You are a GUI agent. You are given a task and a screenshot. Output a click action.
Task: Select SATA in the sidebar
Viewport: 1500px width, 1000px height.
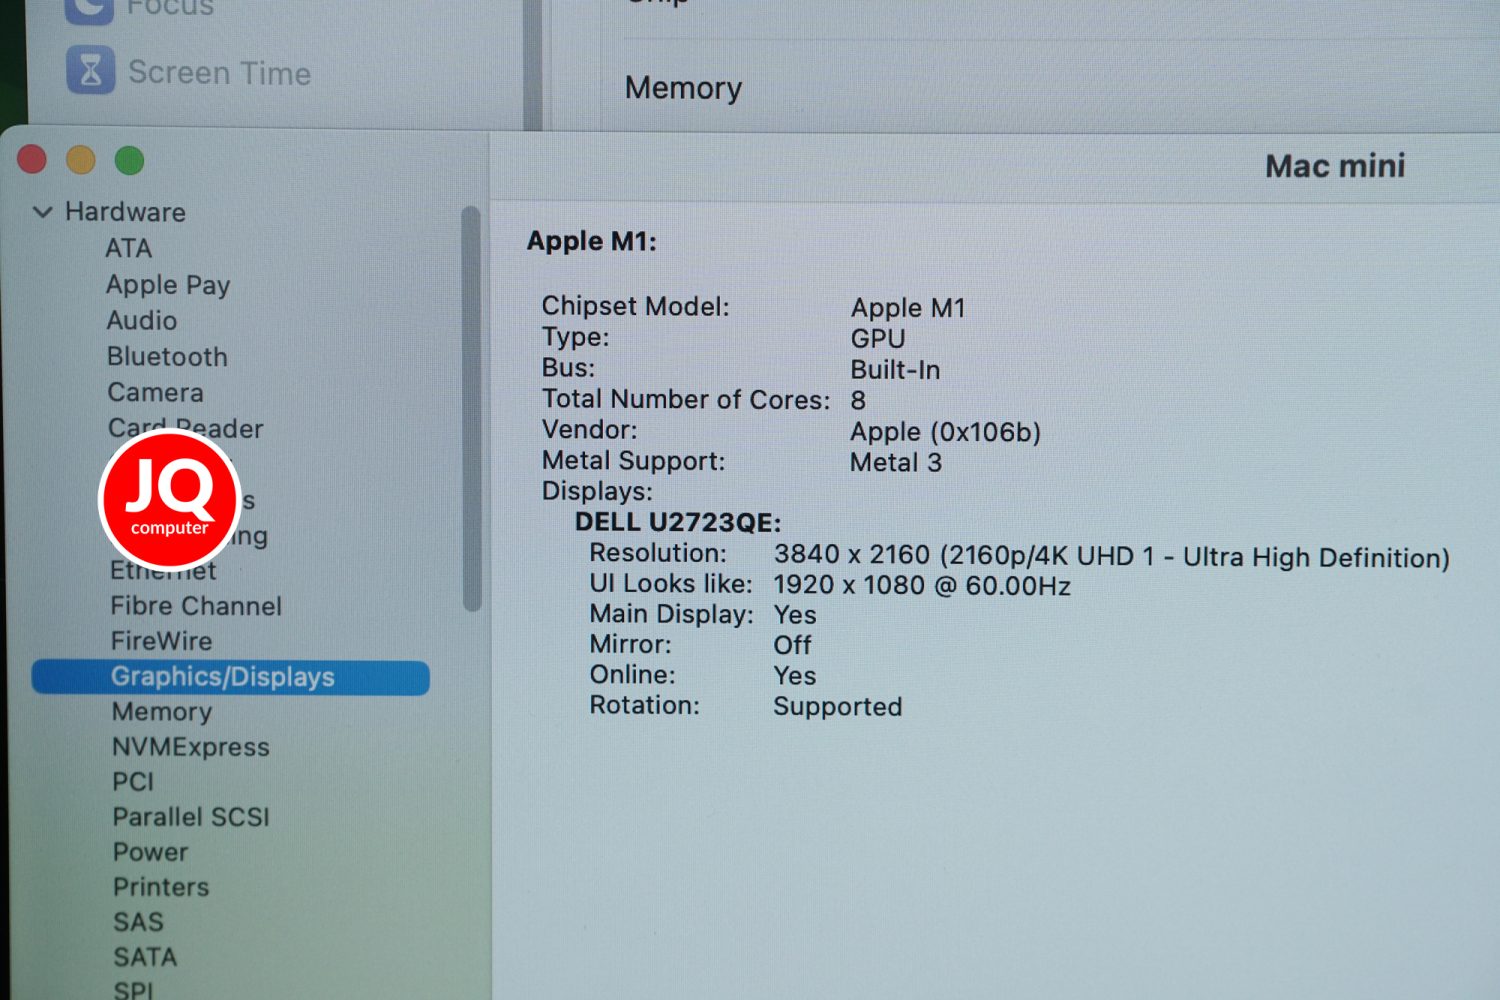[x=145, y=957]
